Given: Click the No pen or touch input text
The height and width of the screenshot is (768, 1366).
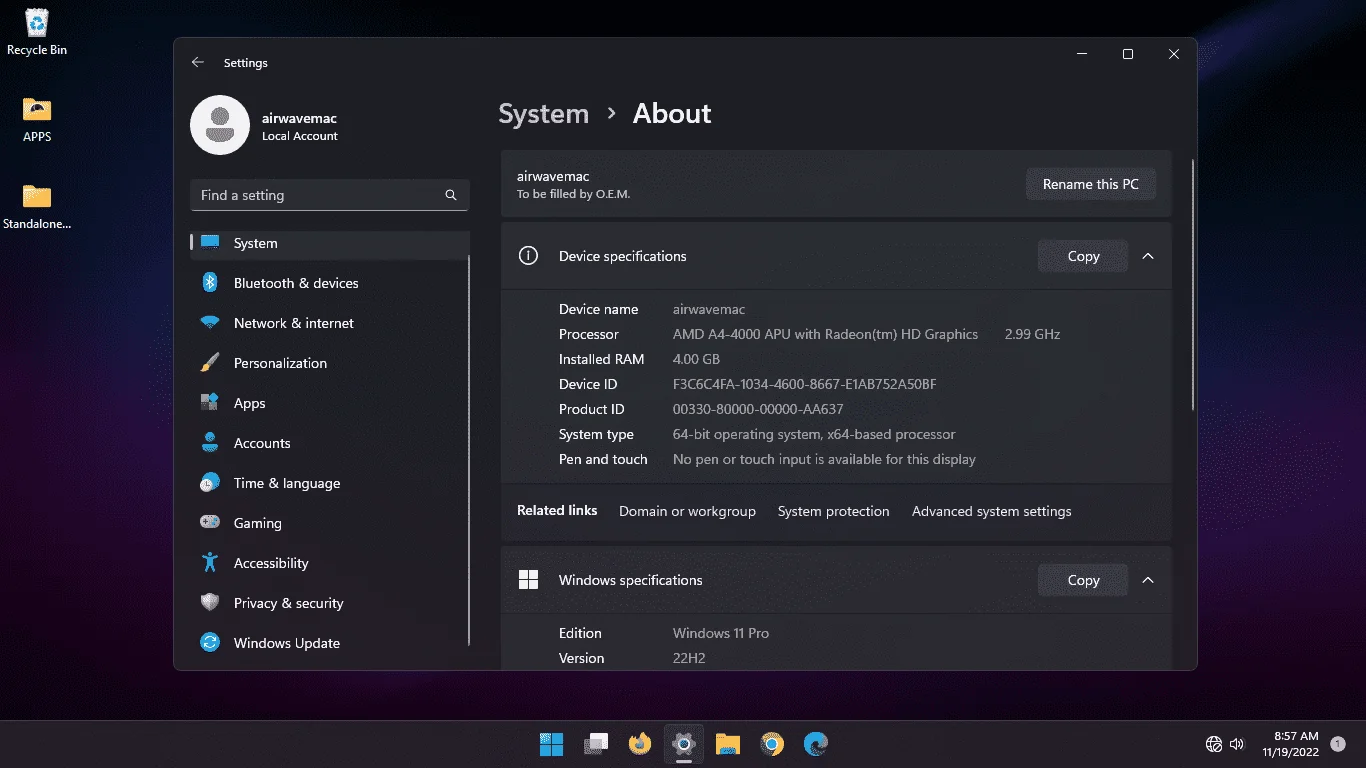Looking at the screenshot, I should tap(824, 459).
